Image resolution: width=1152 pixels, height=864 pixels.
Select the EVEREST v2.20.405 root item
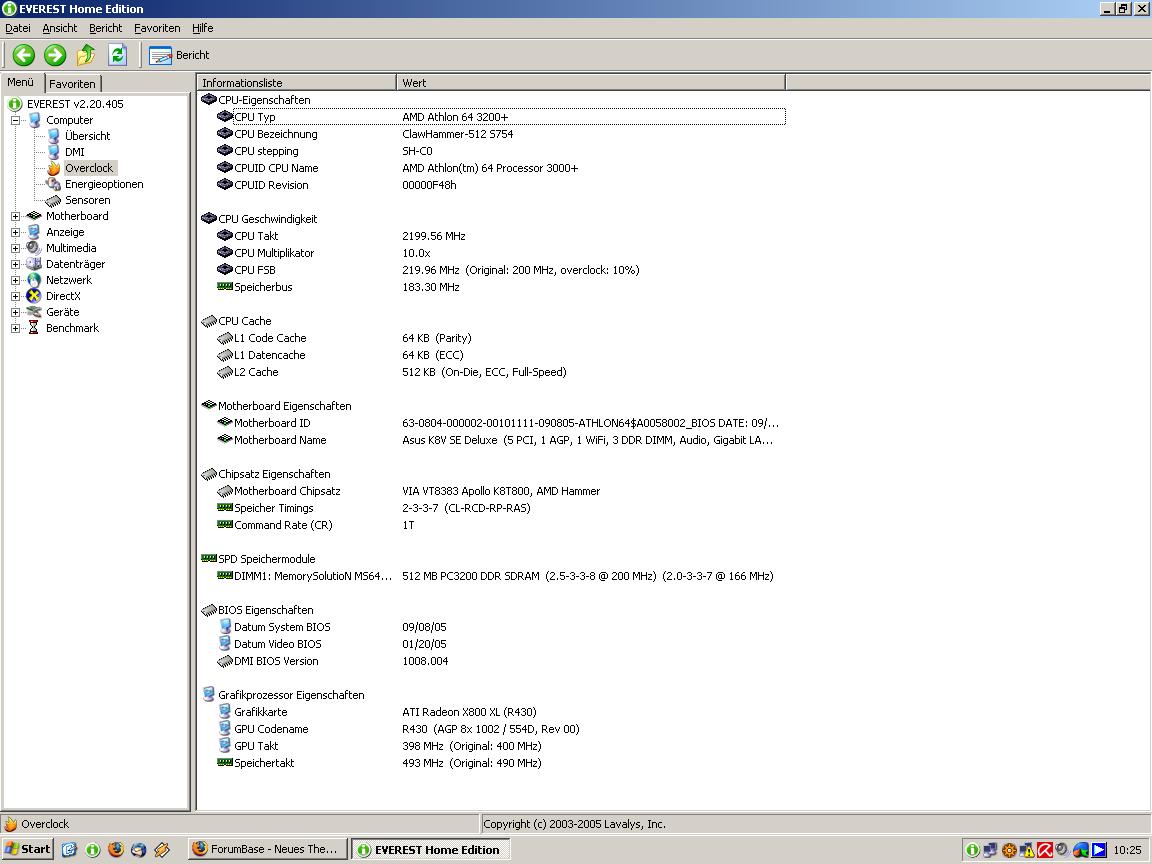pos(75,104)
